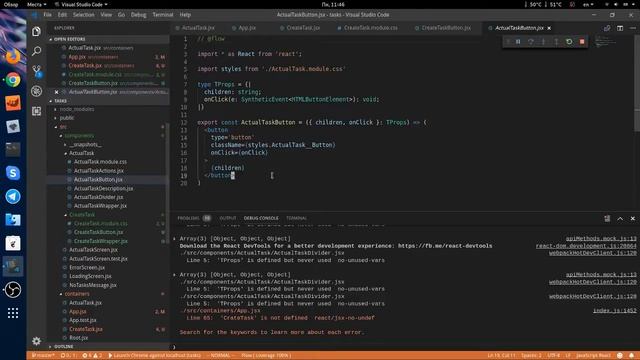The height and width of the screenshot is (360, 640).
Task: Stop the debug session
Action: 582,42
